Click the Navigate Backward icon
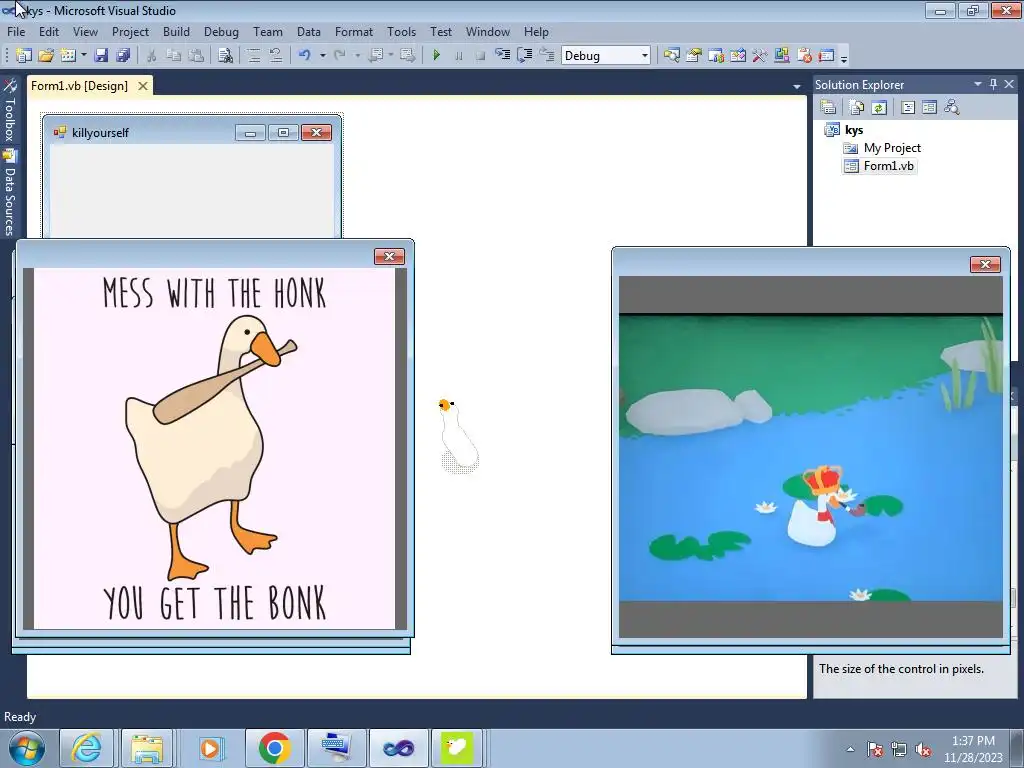 (x=376, y=56)
